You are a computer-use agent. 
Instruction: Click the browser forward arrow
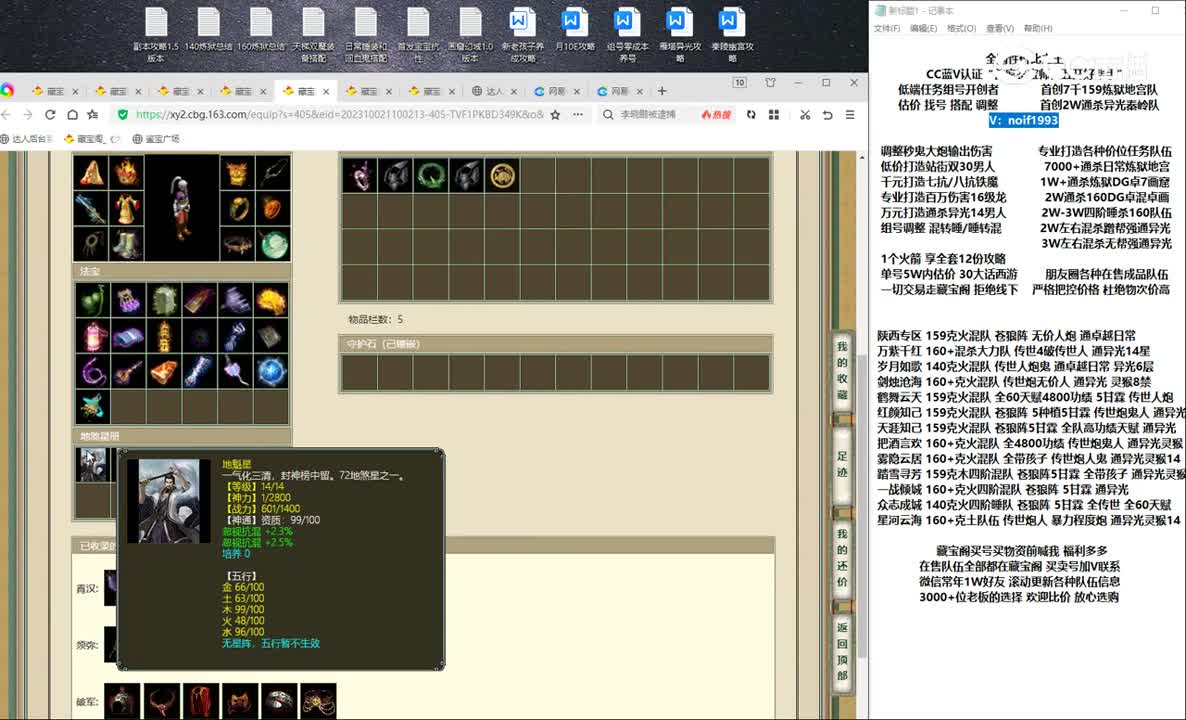pyautogui.click(x=28, y=114)
